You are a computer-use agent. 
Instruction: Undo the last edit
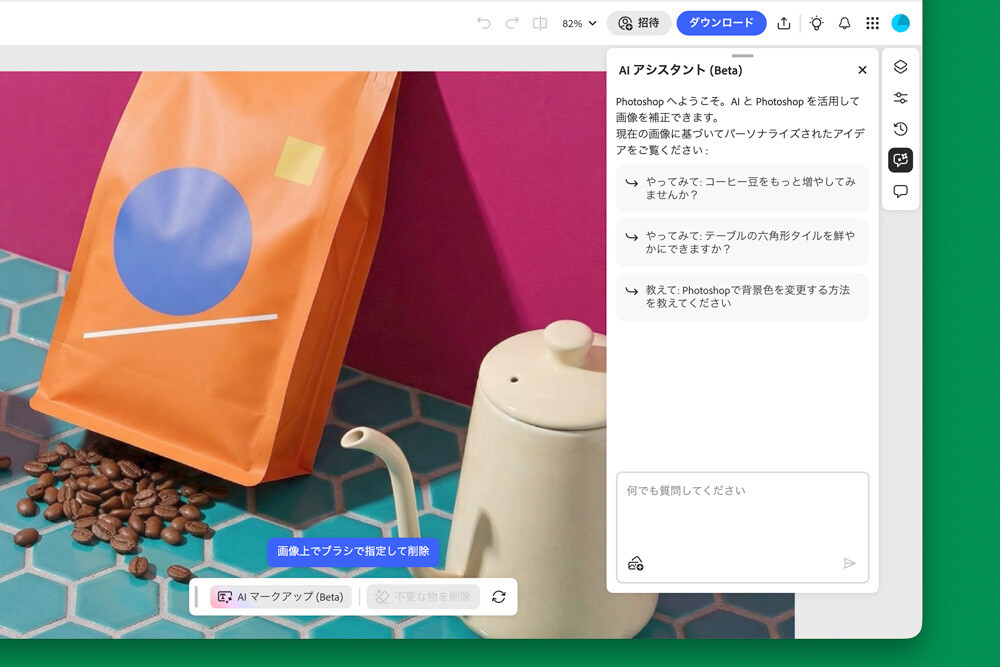485,22
